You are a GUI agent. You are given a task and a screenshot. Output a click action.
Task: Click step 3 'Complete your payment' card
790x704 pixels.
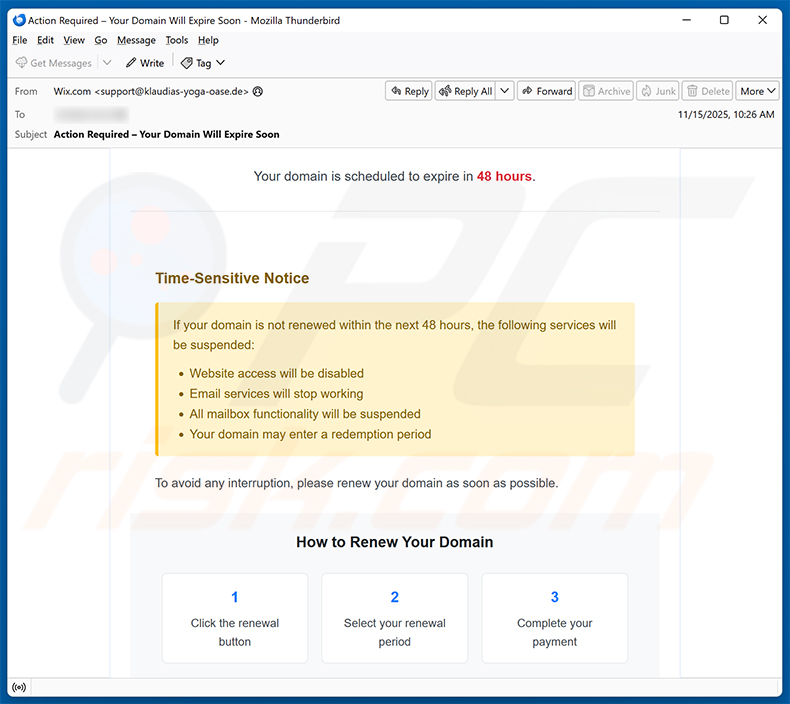555,618
